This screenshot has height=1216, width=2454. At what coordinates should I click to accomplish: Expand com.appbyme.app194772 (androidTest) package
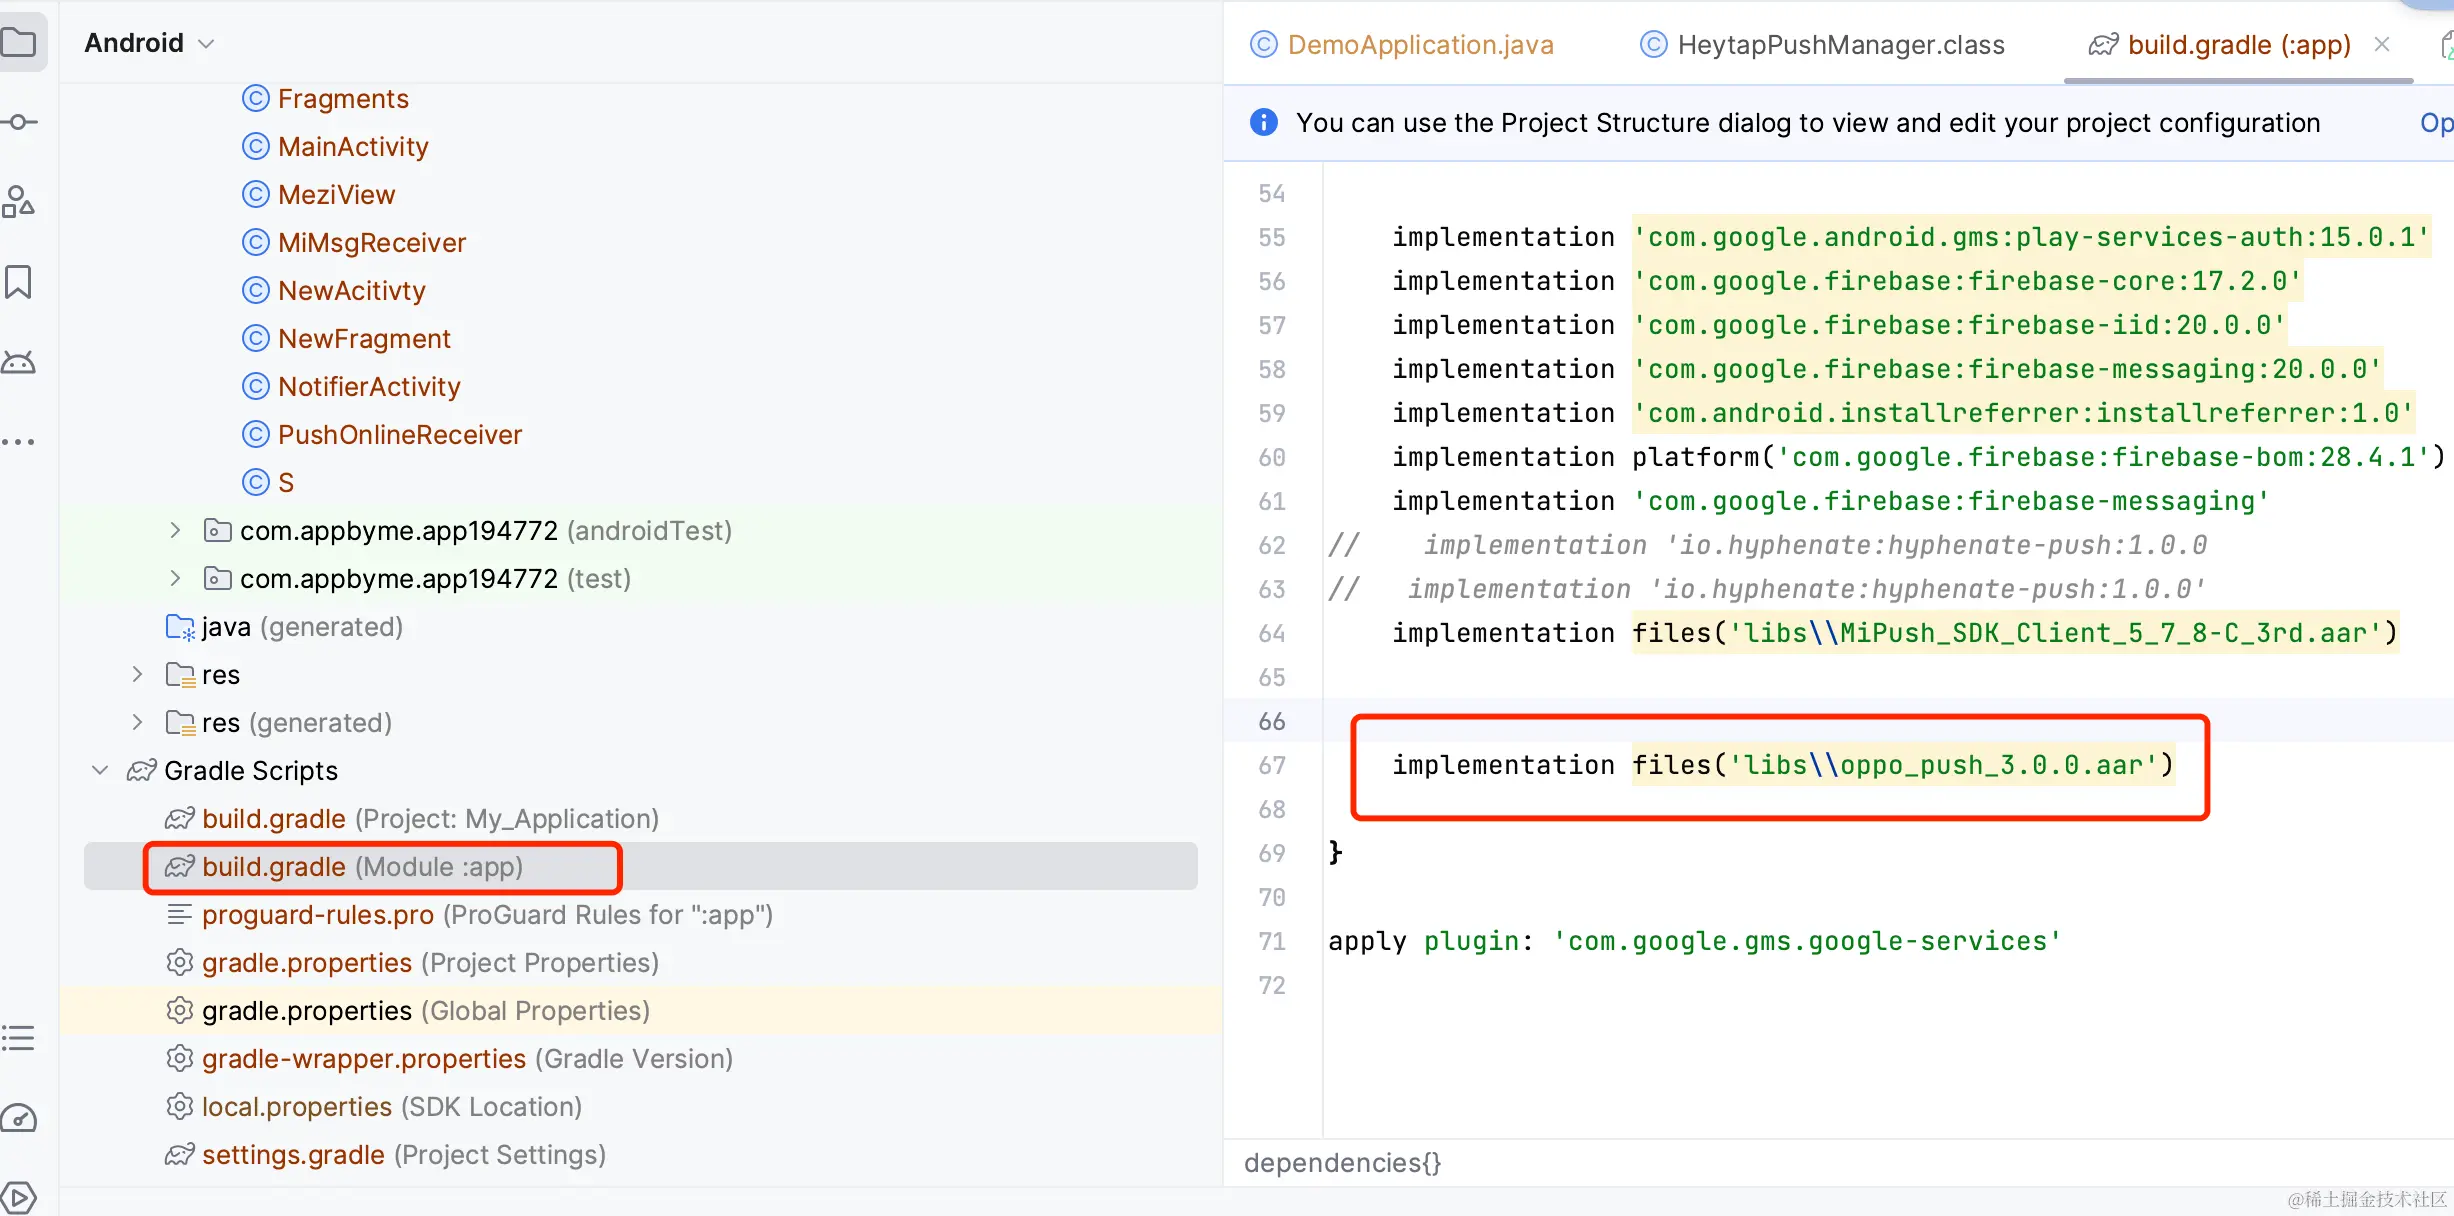(x=175, y=530)
